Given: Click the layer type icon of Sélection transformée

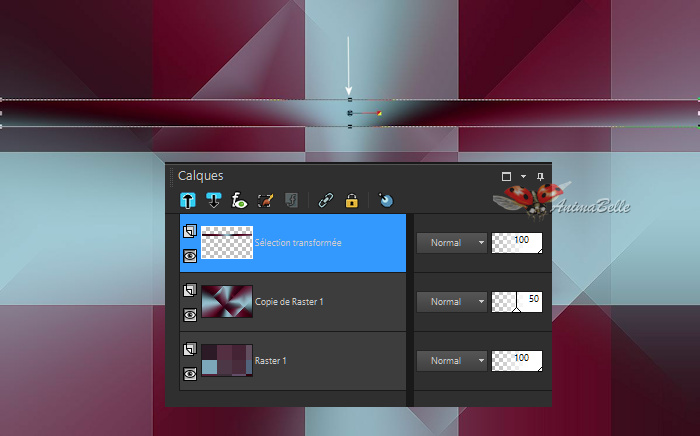Looking at the screenshot, I should click(x=190, y=231).
